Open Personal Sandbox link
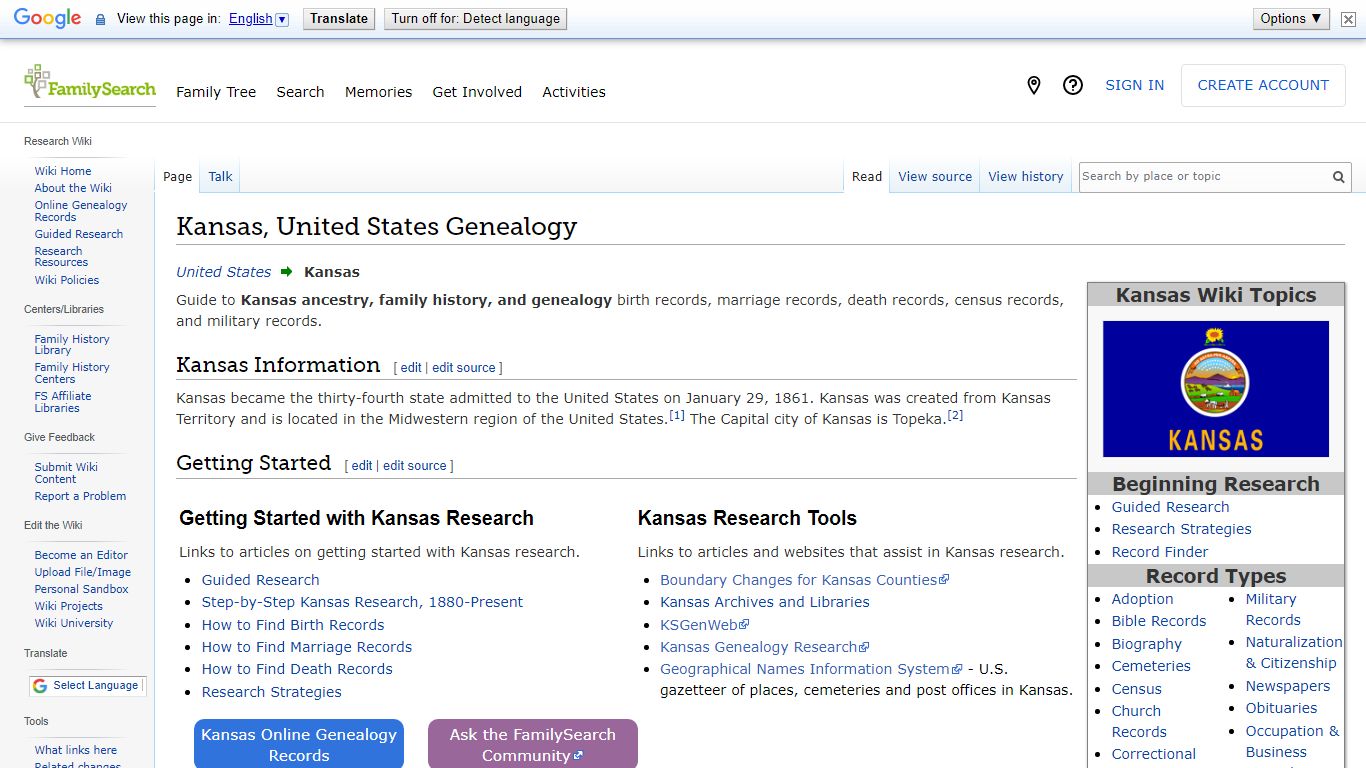 click(x=82, y=589)
